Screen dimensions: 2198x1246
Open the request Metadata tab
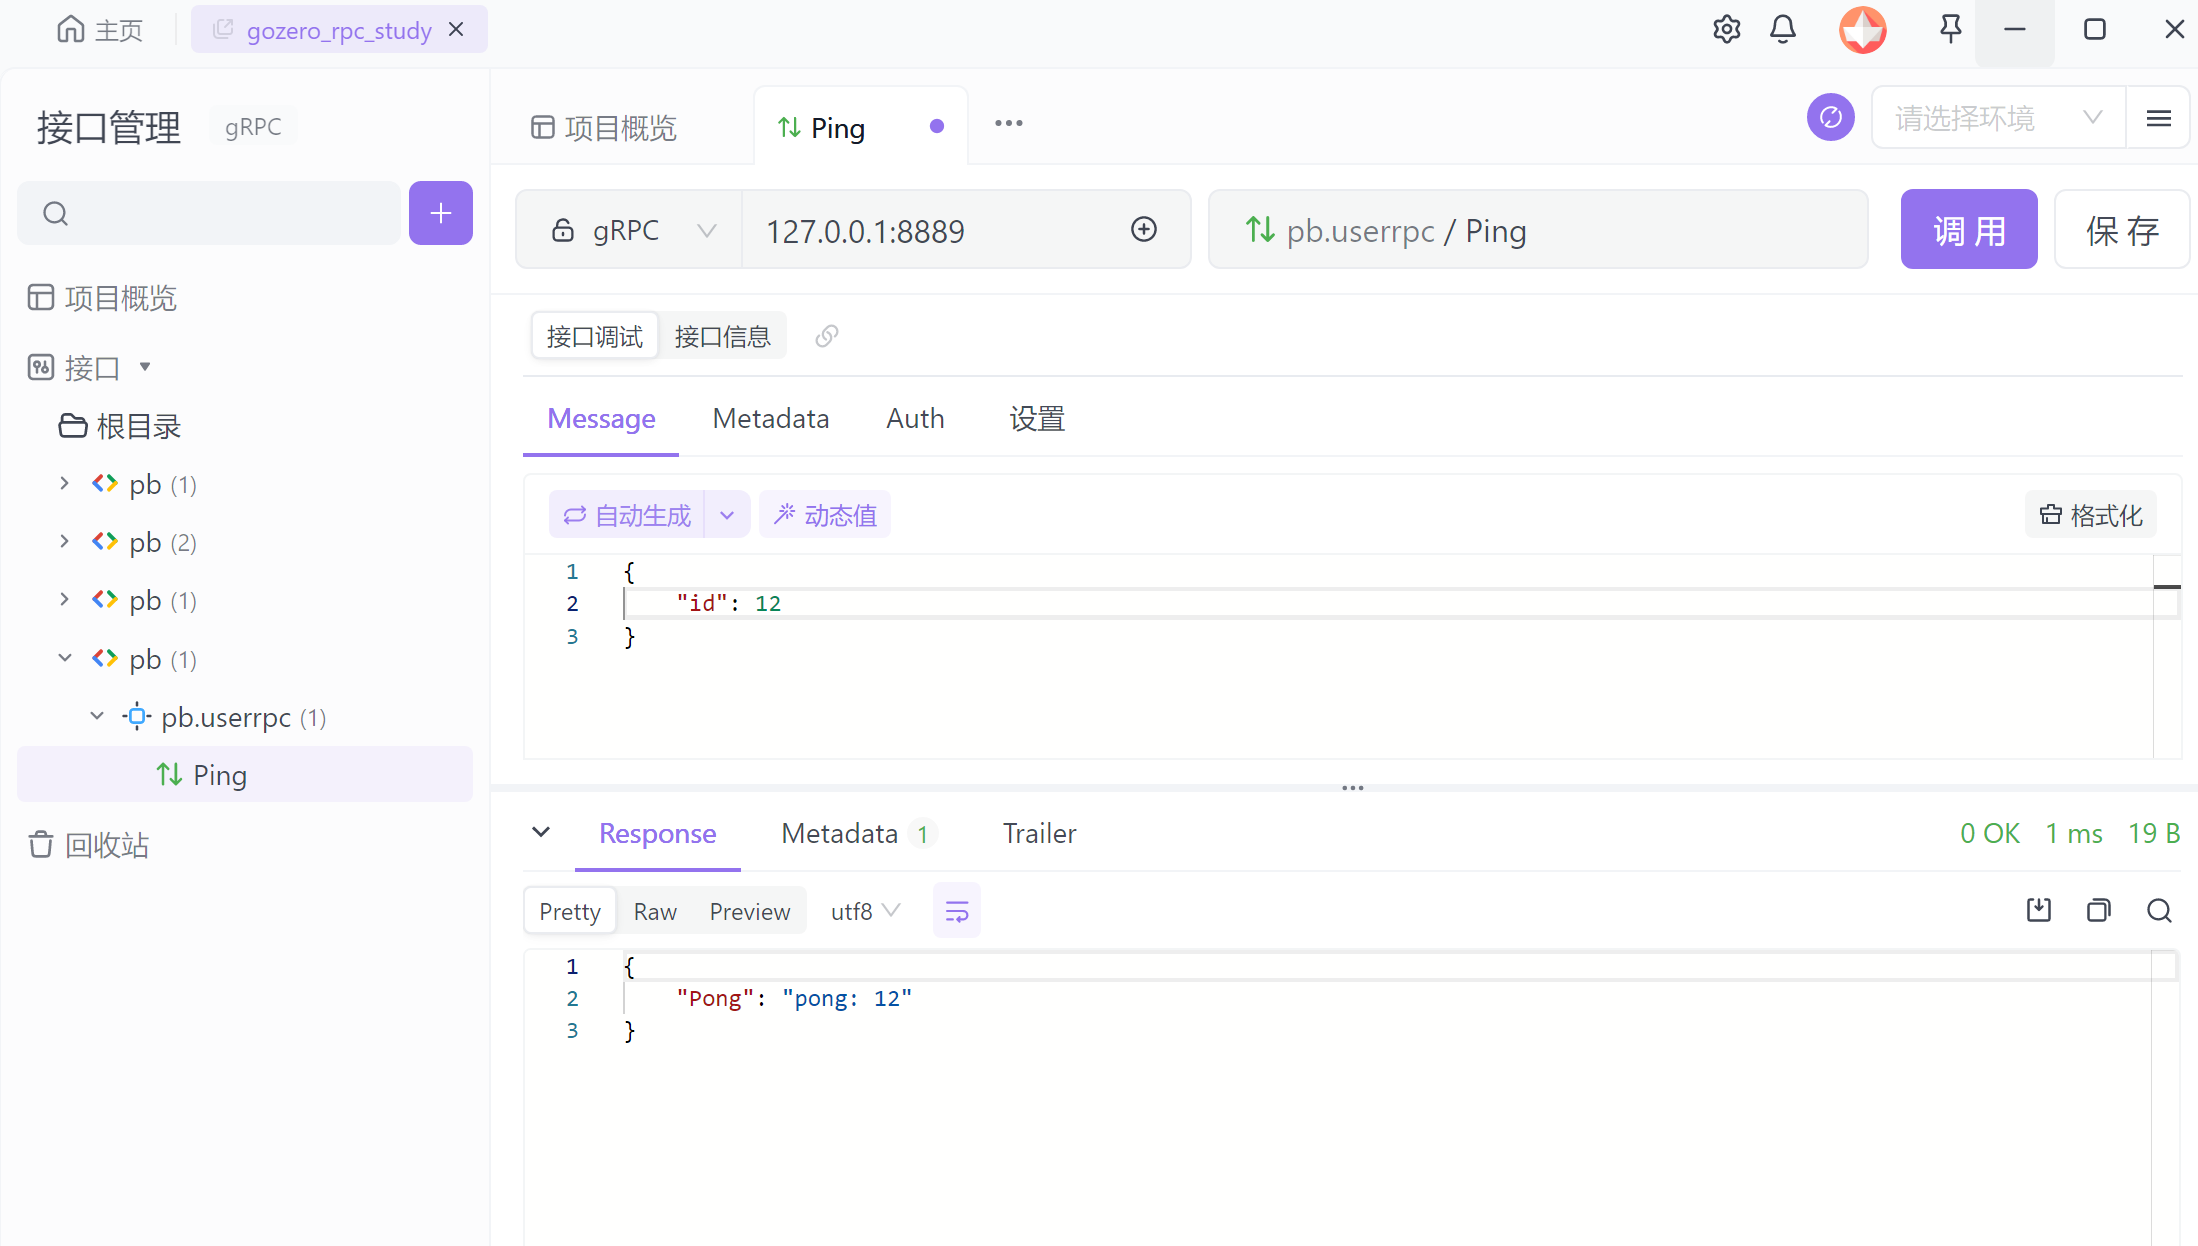[770, 418]
